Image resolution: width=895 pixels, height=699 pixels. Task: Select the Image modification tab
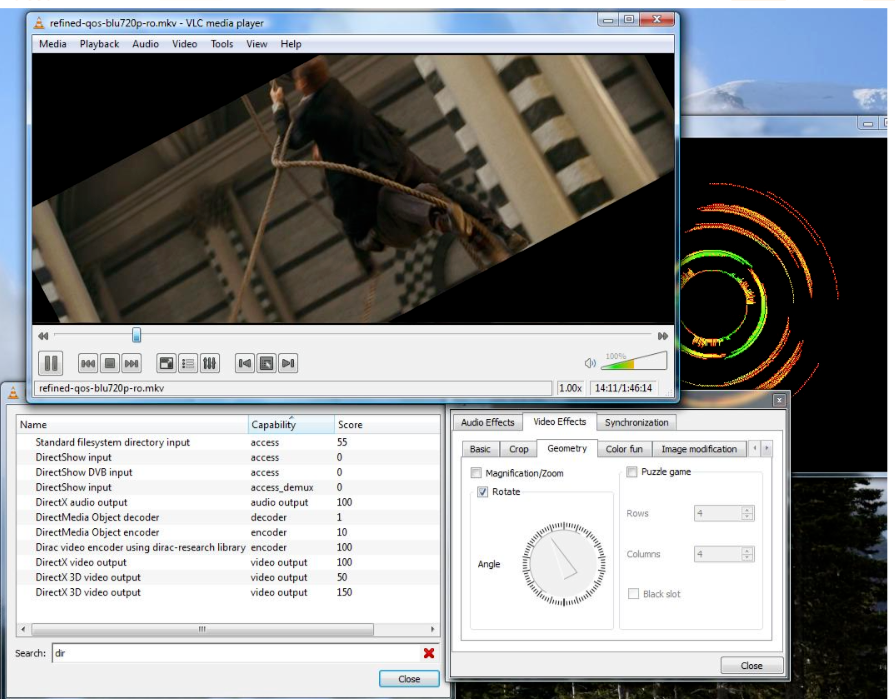click(x=699, y=449)
